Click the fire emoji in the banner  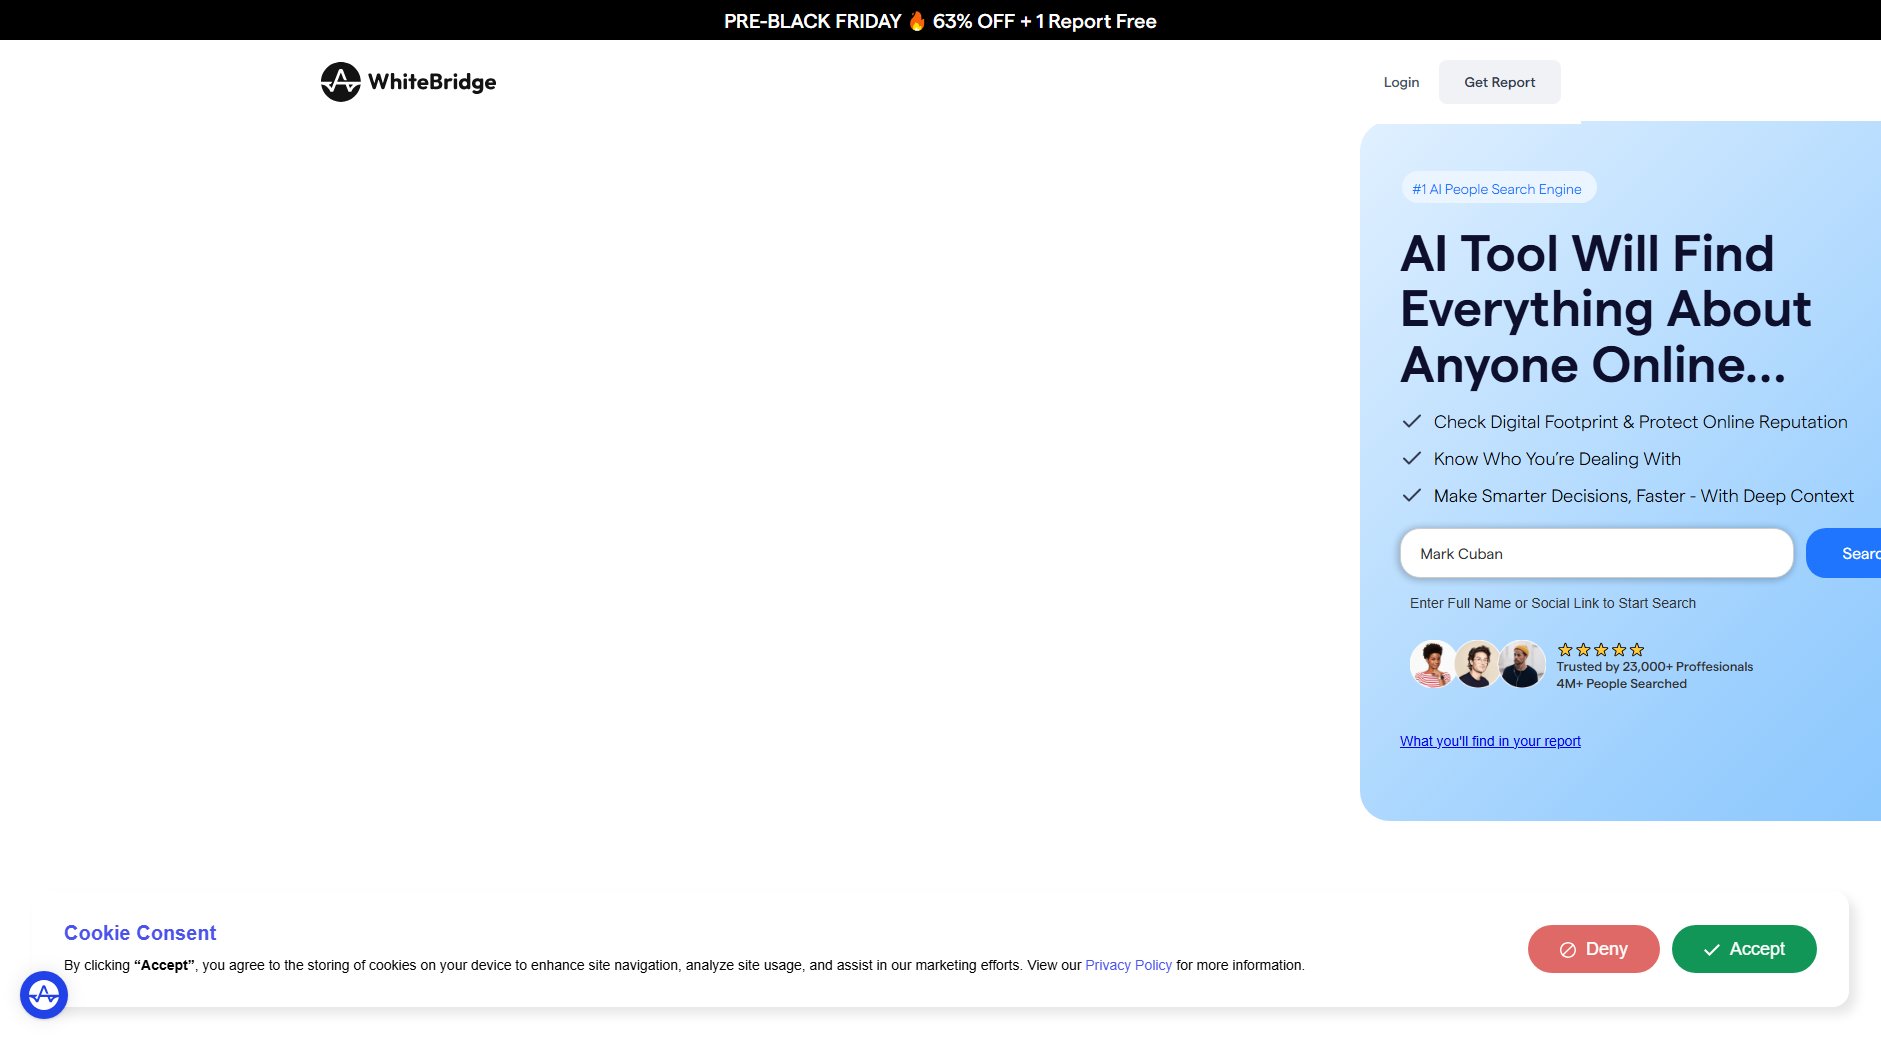point(916,20)
